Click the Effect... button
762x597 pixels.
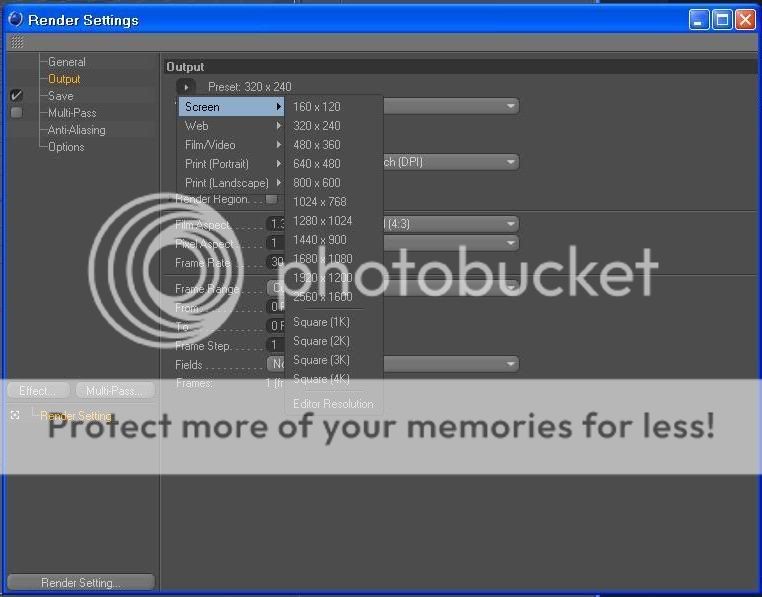coord(38,390)
